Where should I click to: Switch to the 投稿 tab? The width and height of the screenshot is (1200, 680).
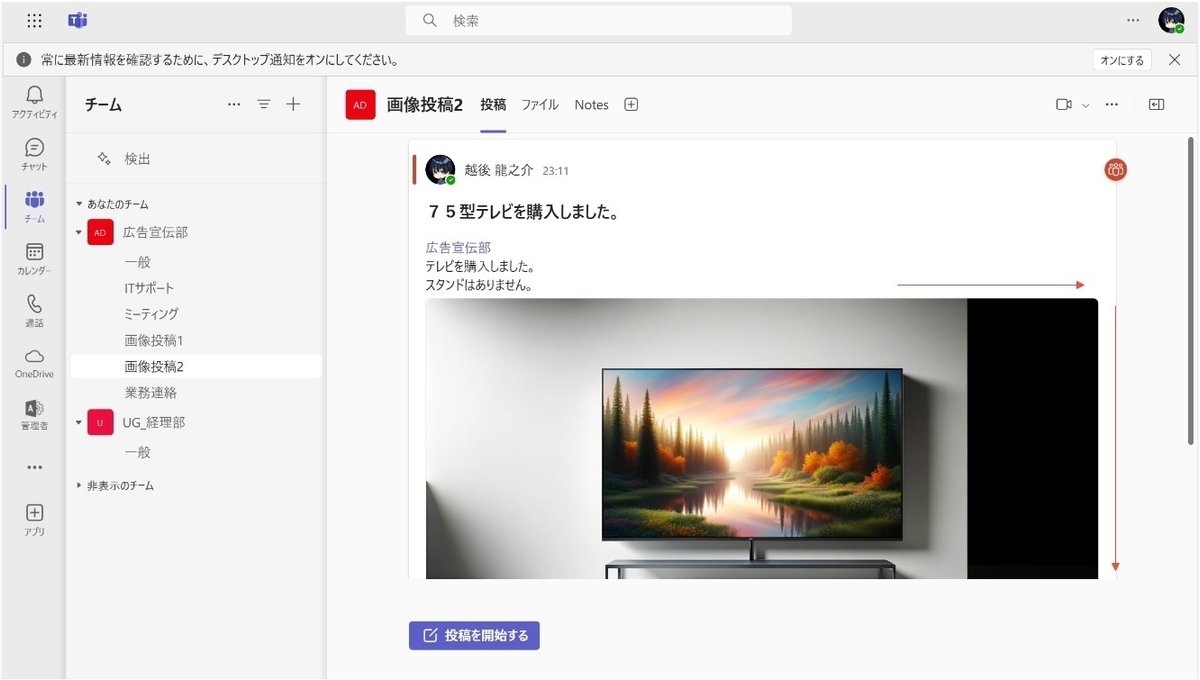tap(493, 104)
